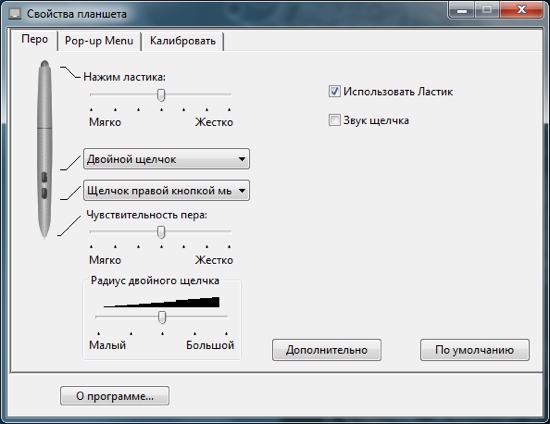Click the Нажим ластика slider thumb

[x=161, y=95]
